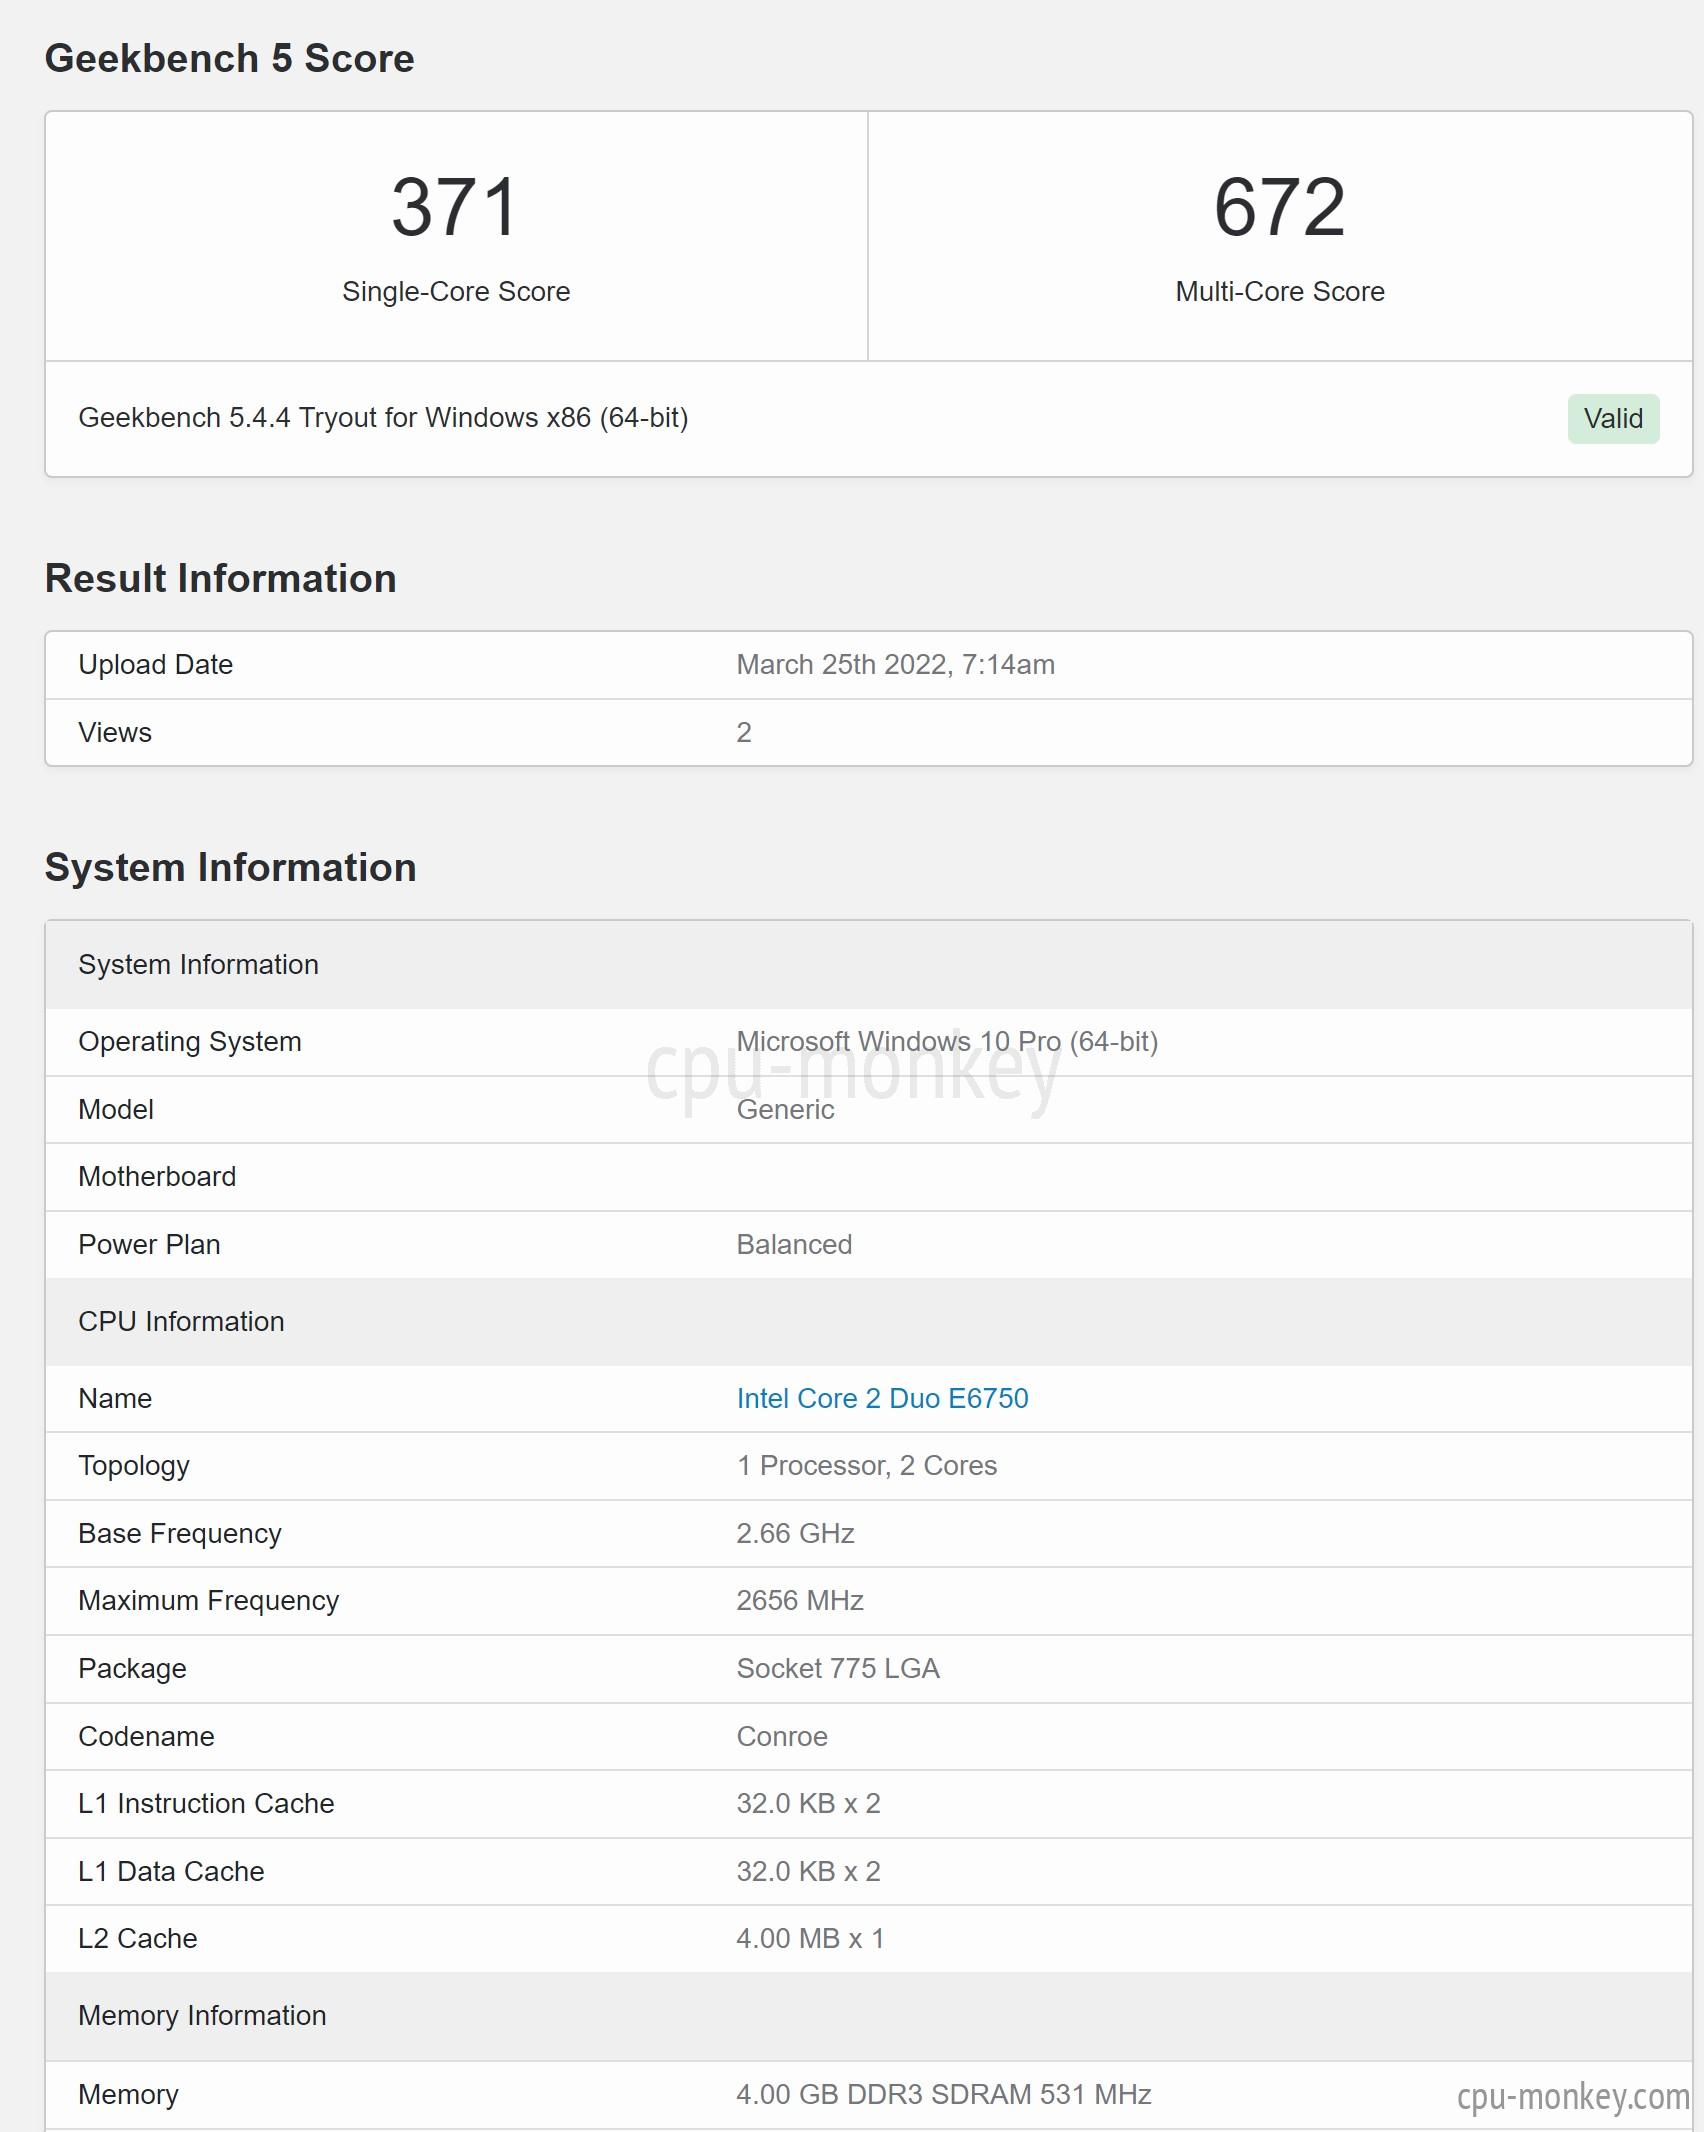Click the Model row label
This screenshot has height=2132, width=1704.
click(x=116, y=1109)
